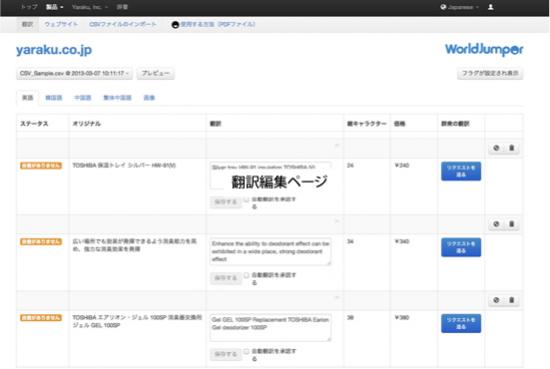
Task: Select the 英語 language tab
Action: tap(28, 98)
